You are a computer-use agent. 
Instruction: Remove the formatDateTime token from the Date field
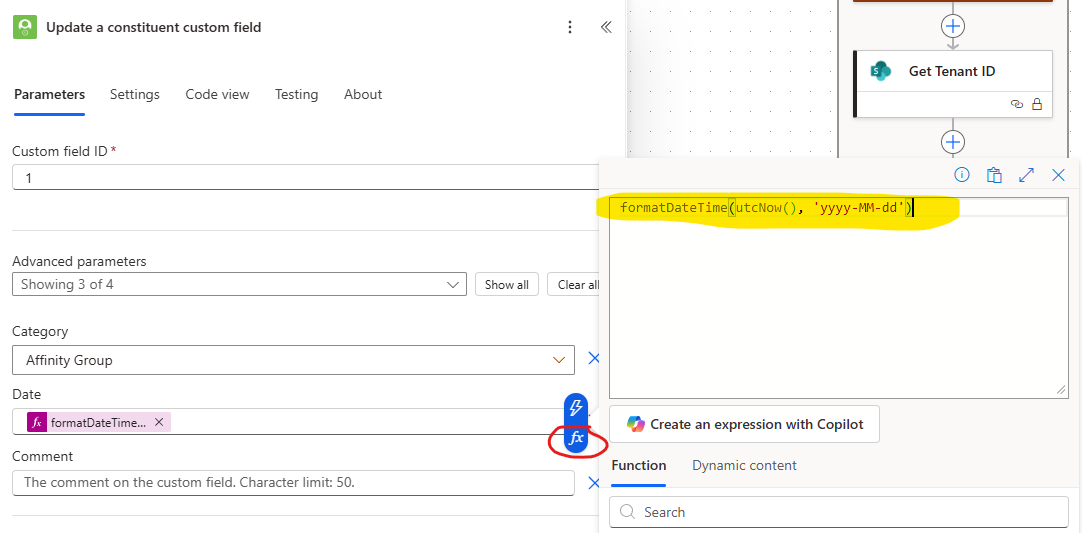159,423
